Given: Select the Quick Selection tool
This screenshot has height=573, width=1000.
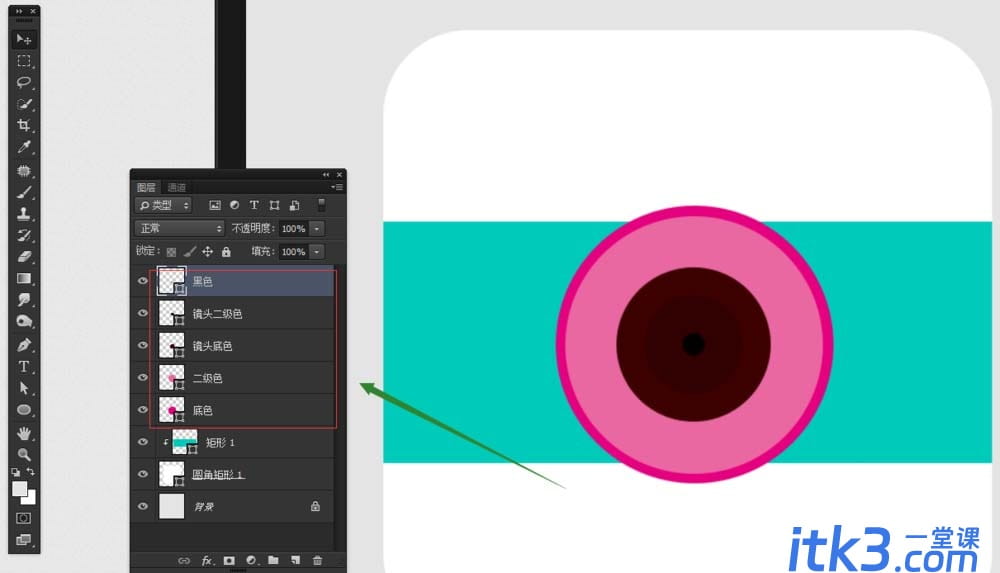Looking at the screenshot, I should point(24,104).
